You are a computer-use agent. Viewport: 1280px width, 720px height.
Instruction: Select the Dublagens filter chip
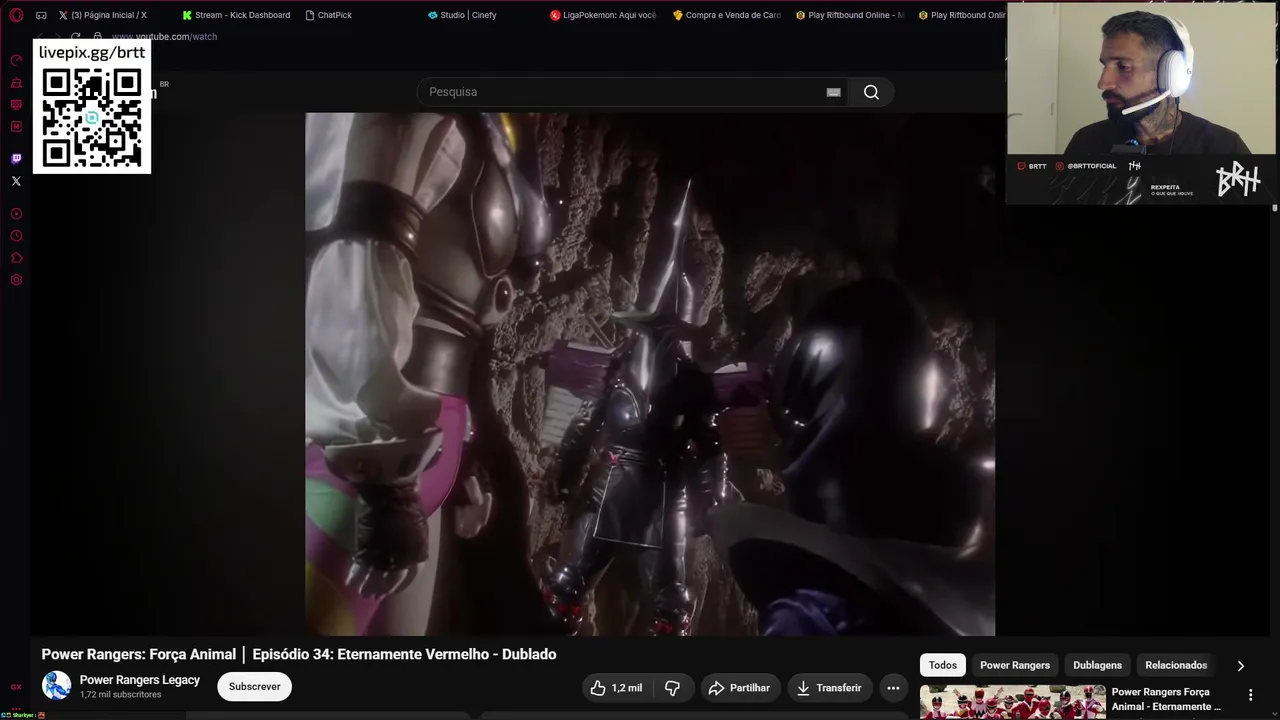point(1097,665)
